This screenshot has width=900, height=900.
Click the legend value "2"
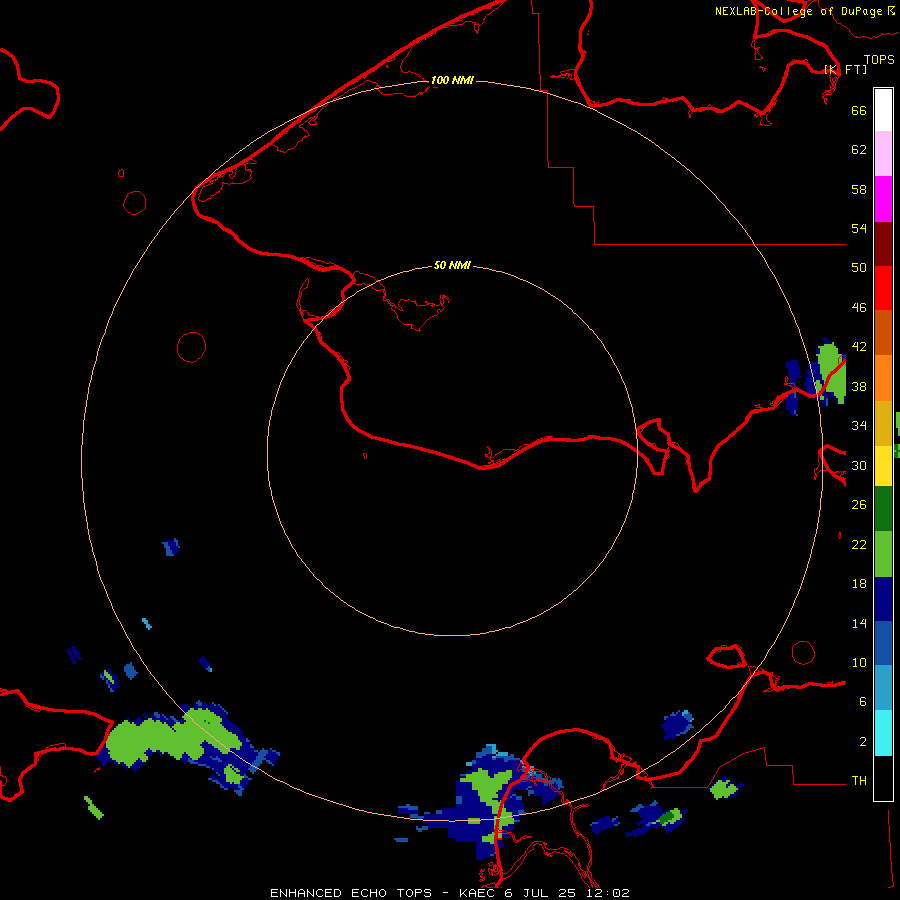tap(862, 742)
